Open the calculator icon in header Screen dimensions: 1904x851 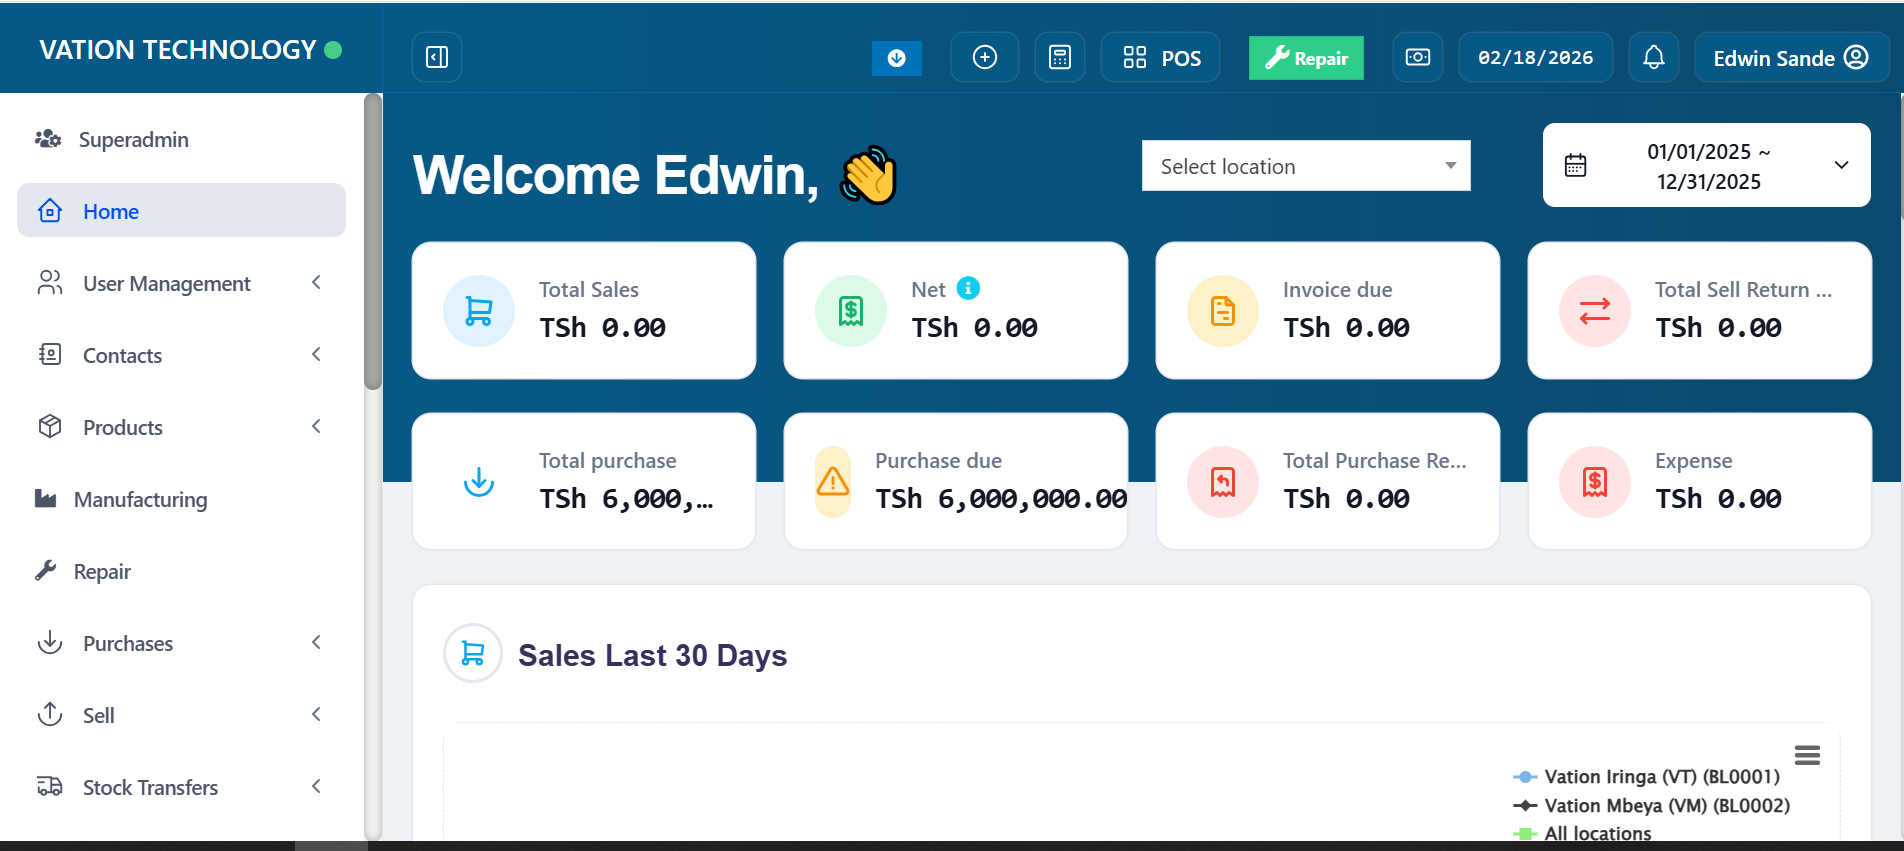point(1059,58)
